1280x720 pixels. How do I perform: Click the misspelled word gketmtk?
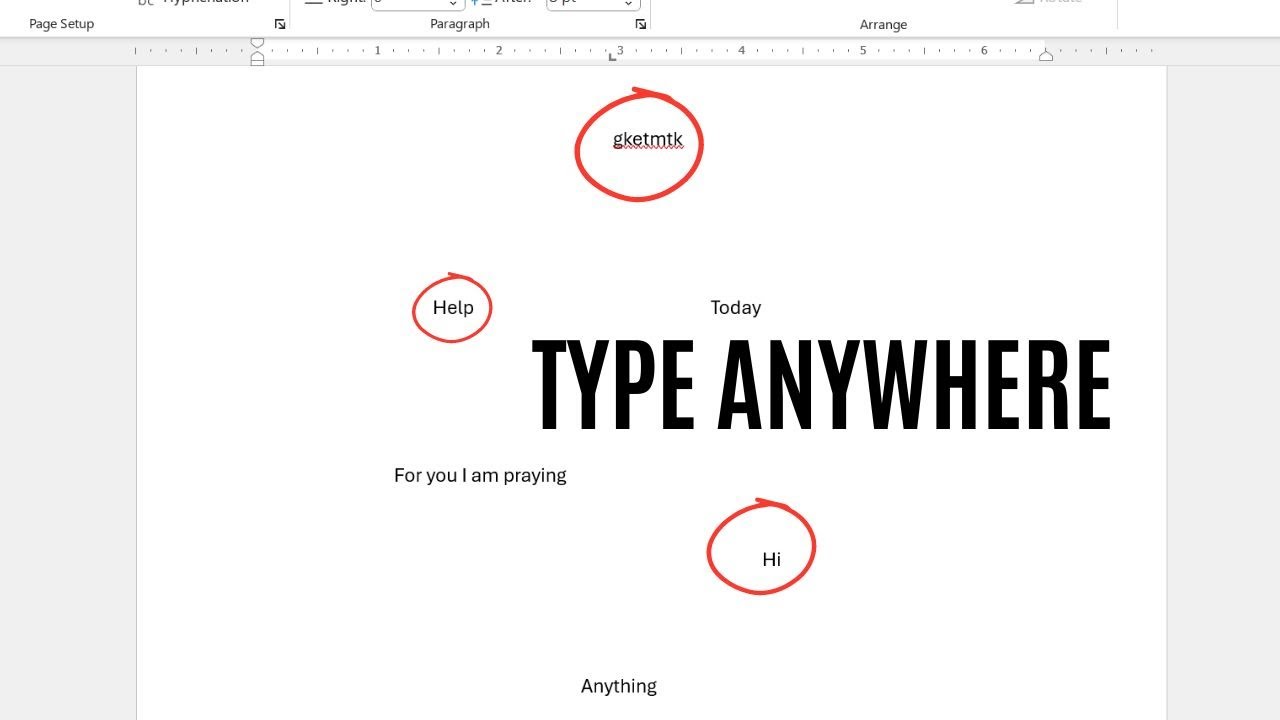(648, 140)
